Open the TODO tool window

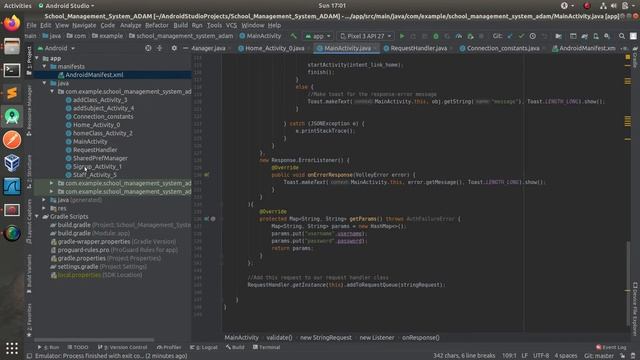[x=78, y=347]
